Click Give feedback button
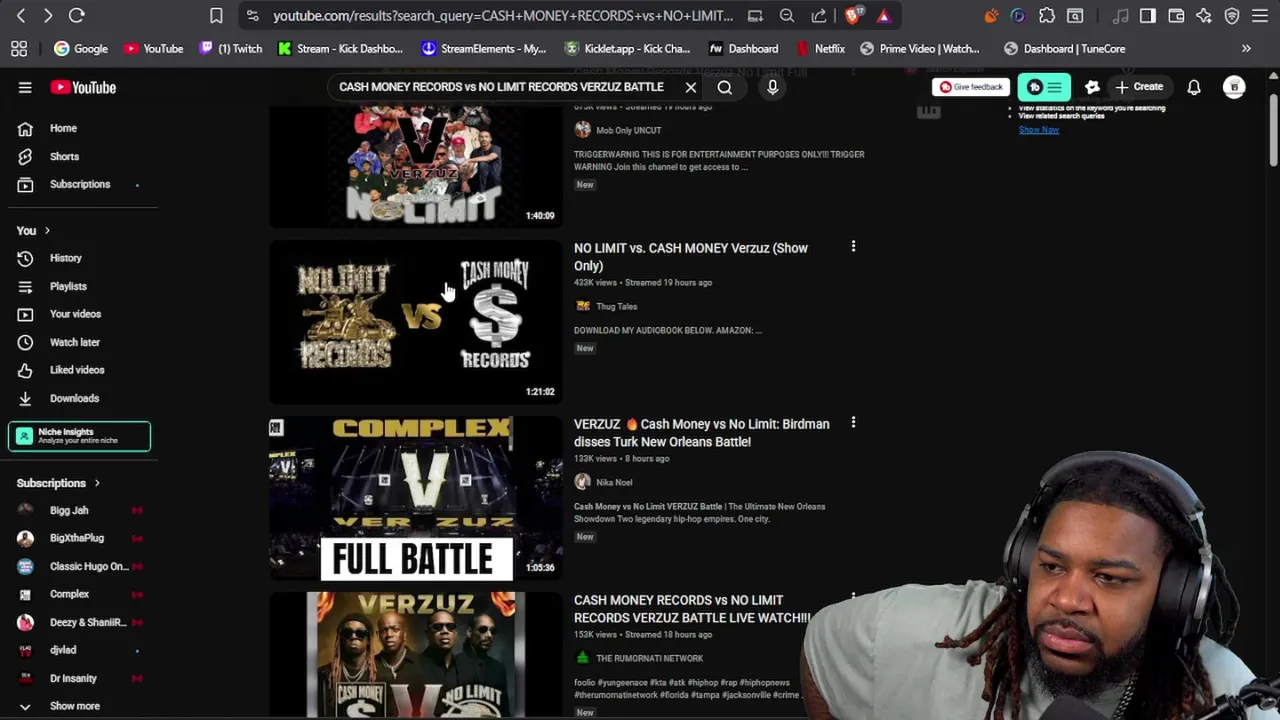1280x720 pixels. pos(971,87)
